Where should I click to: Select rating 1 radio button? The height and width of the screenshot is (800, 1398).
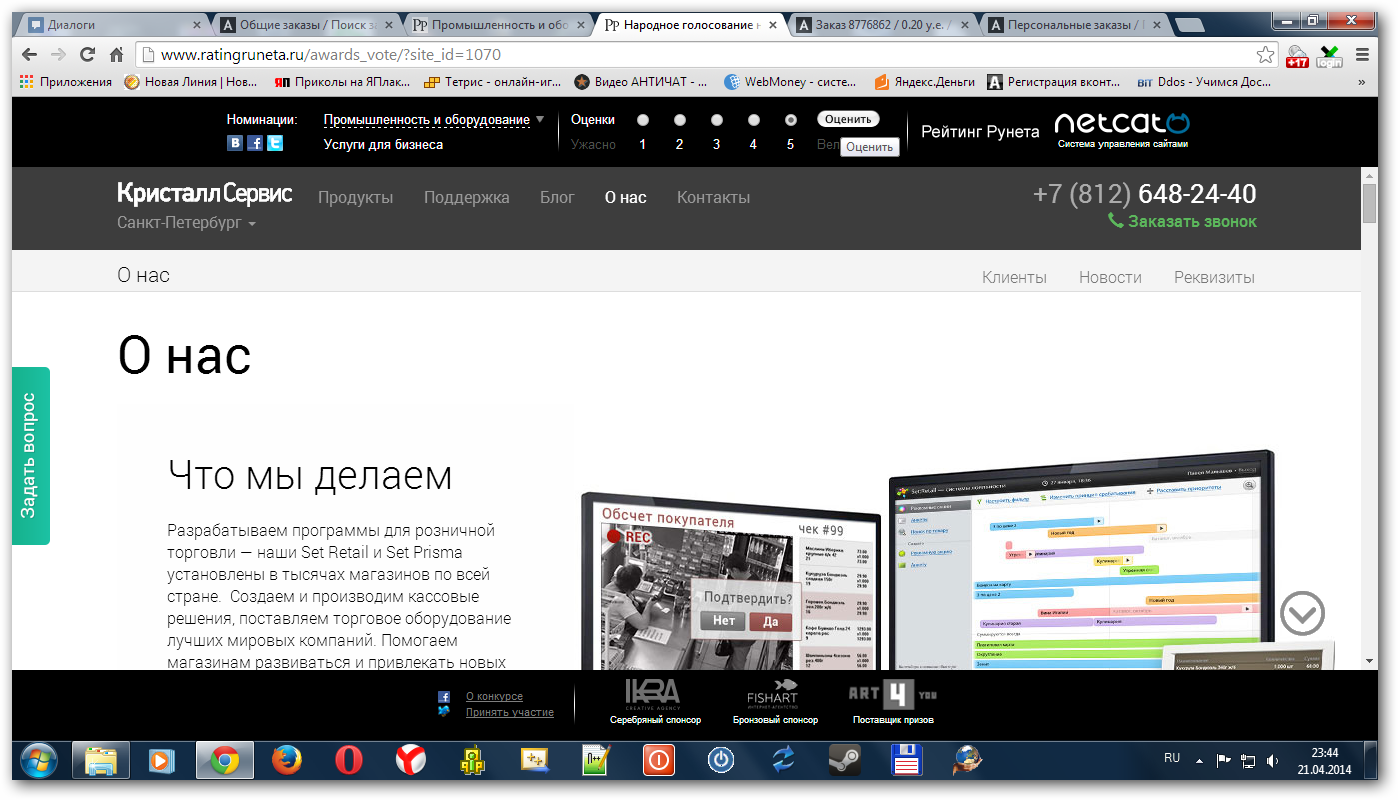click(643, 120)
